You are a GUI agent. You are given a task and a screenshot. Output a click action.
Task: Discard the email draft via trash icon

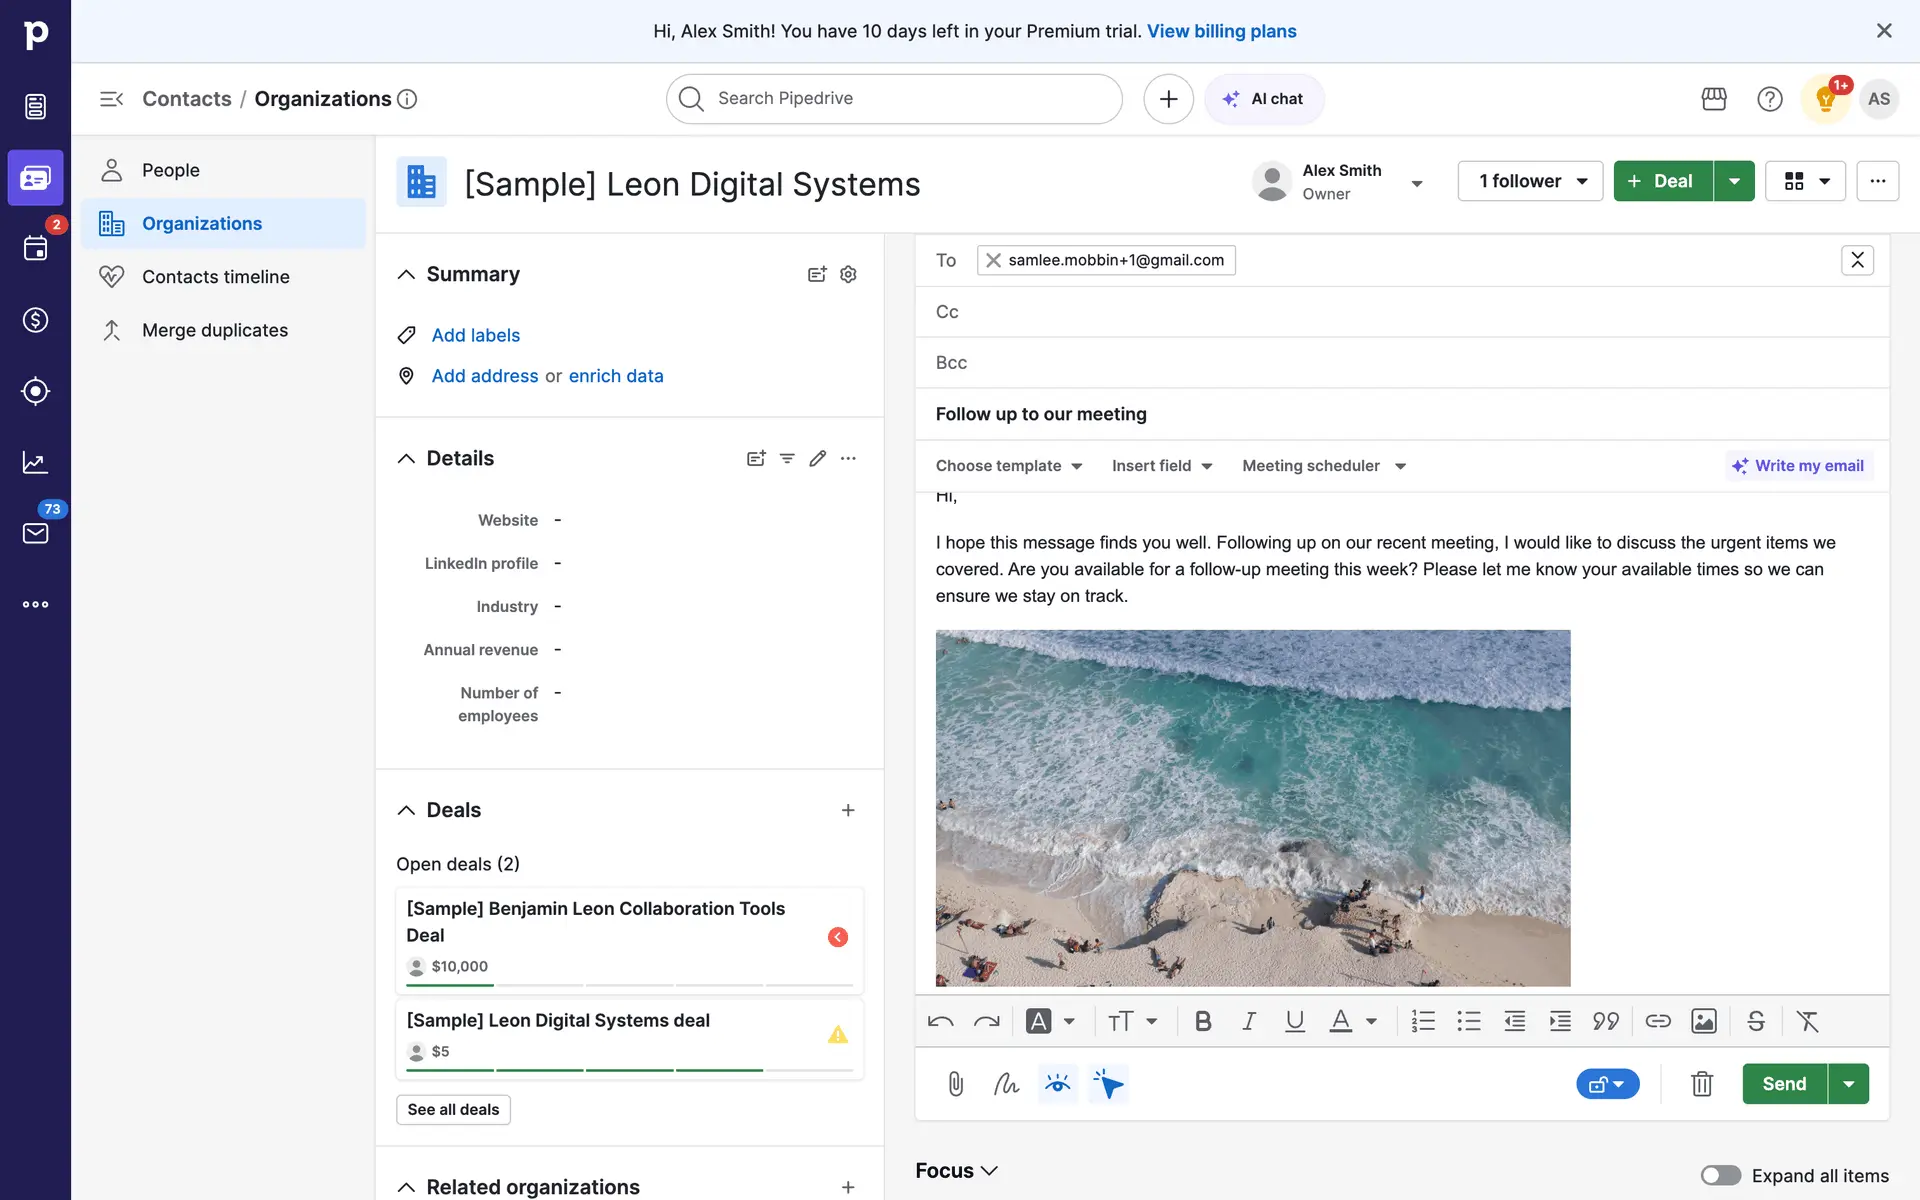(x=1701, y=1084)
